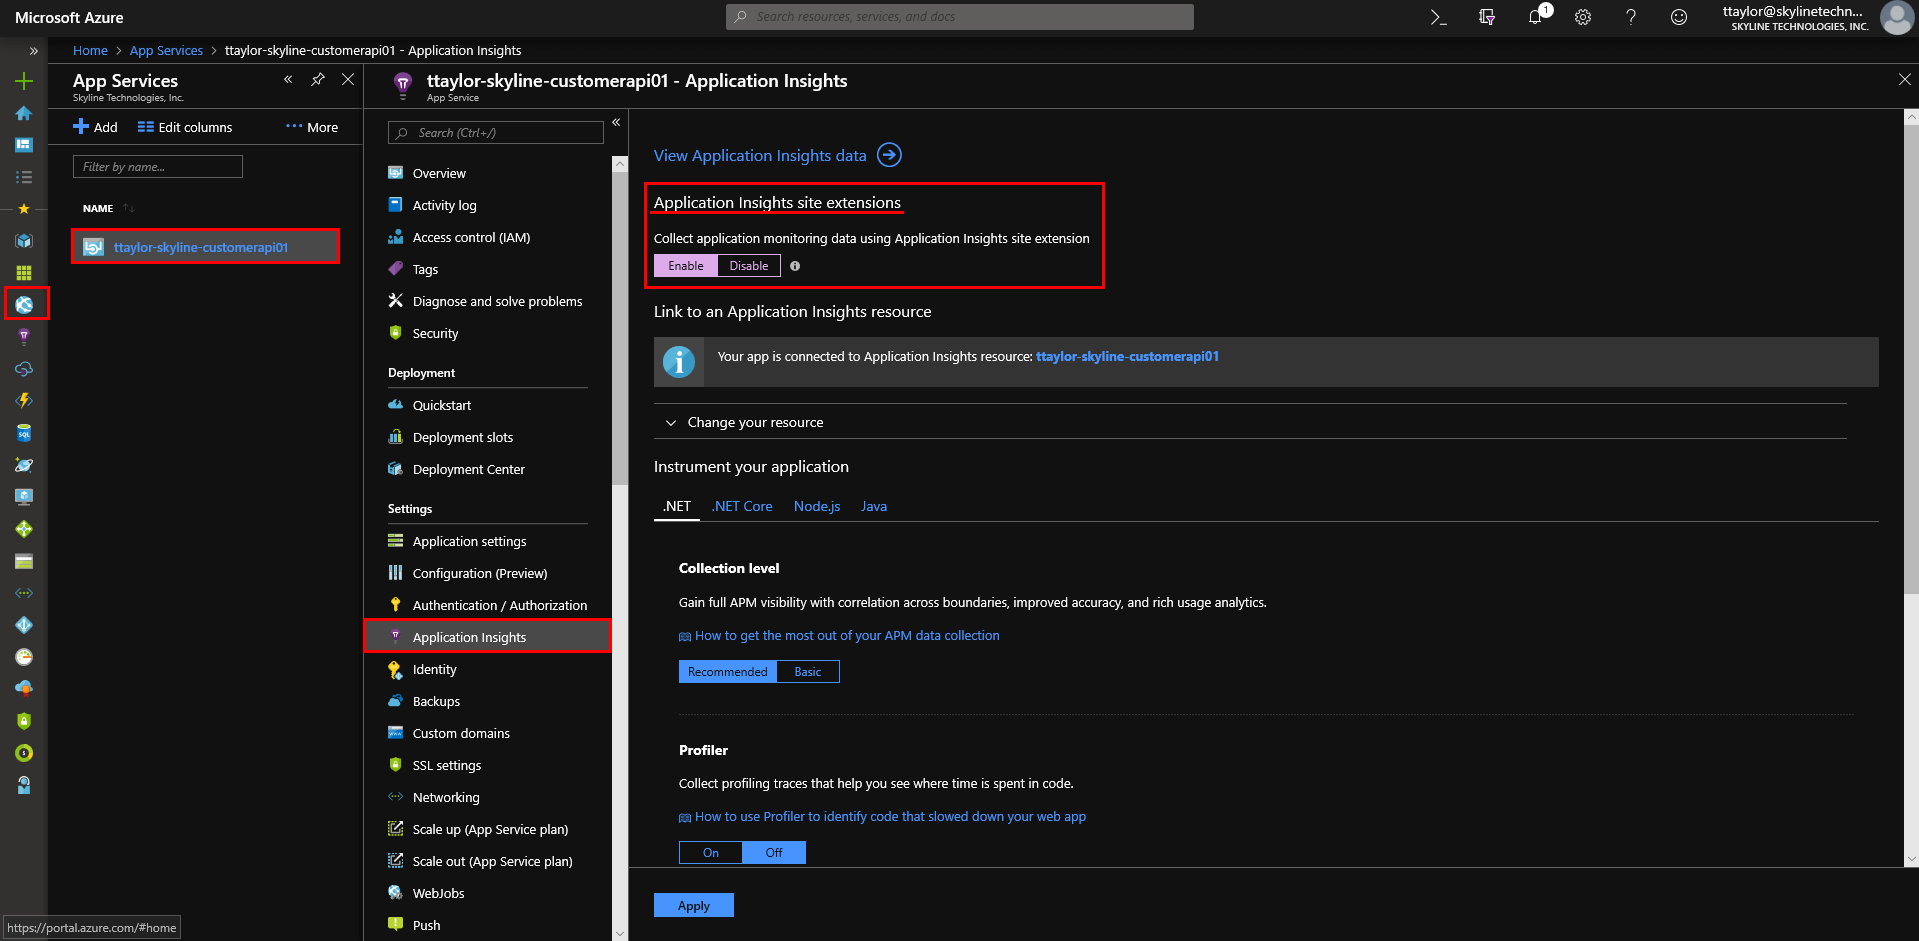Switch to the Node.js tab
The width and height of the screenshot is (1919, 941).
(x=817, y=506)
